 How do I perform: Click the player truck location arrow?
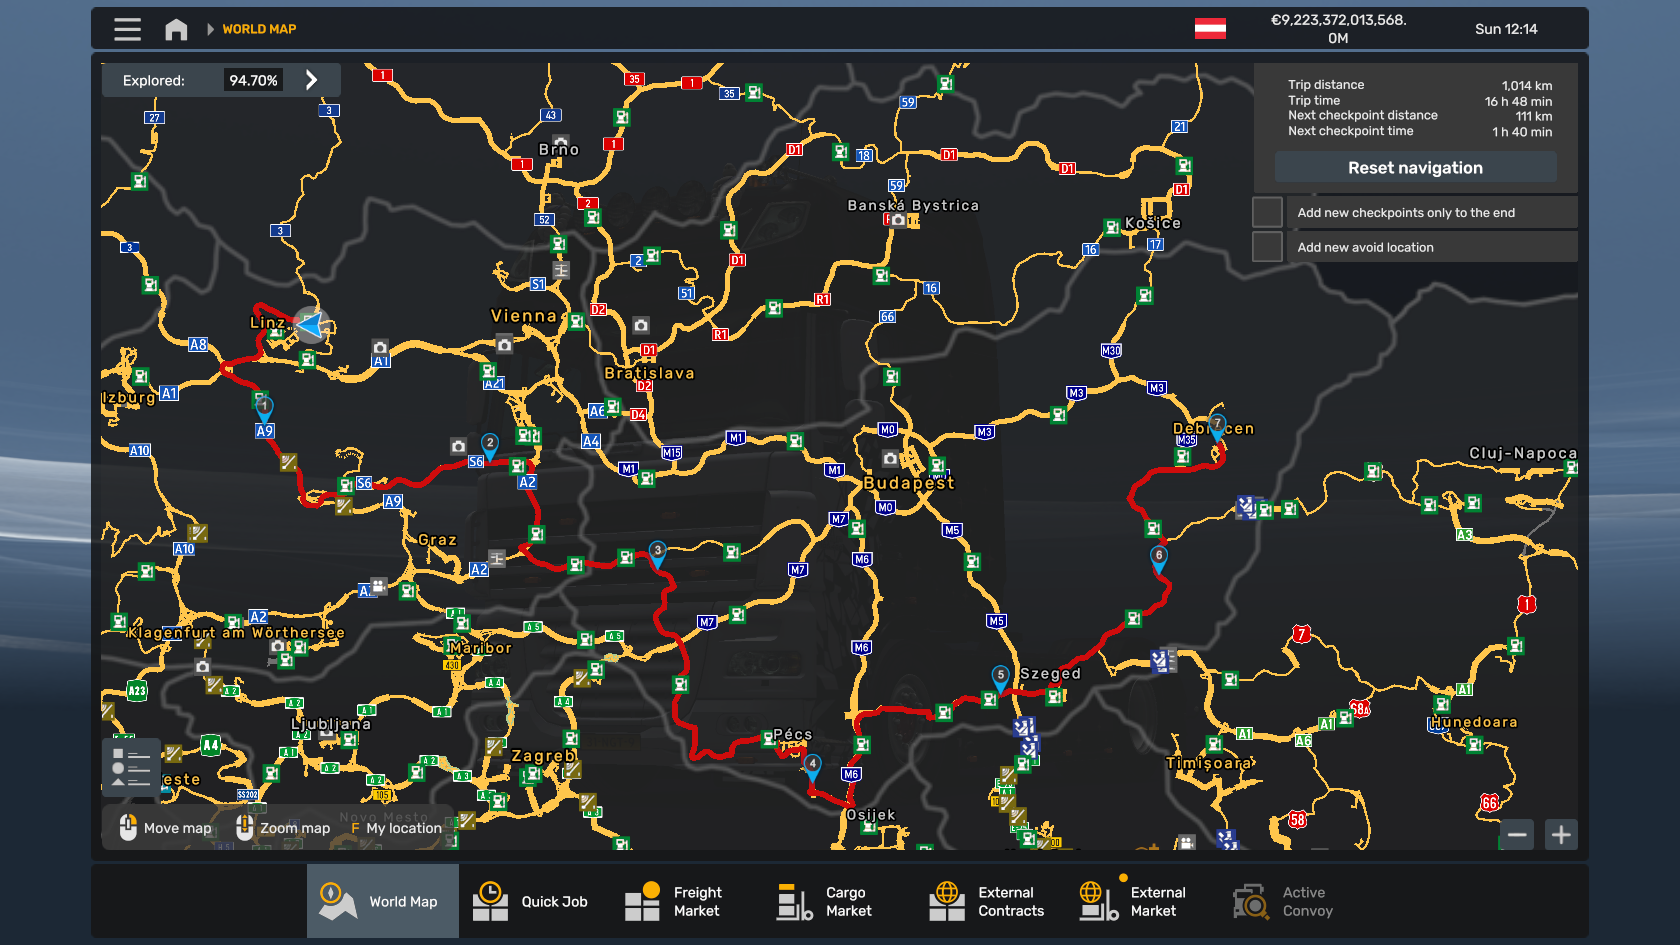click(311, 325)
